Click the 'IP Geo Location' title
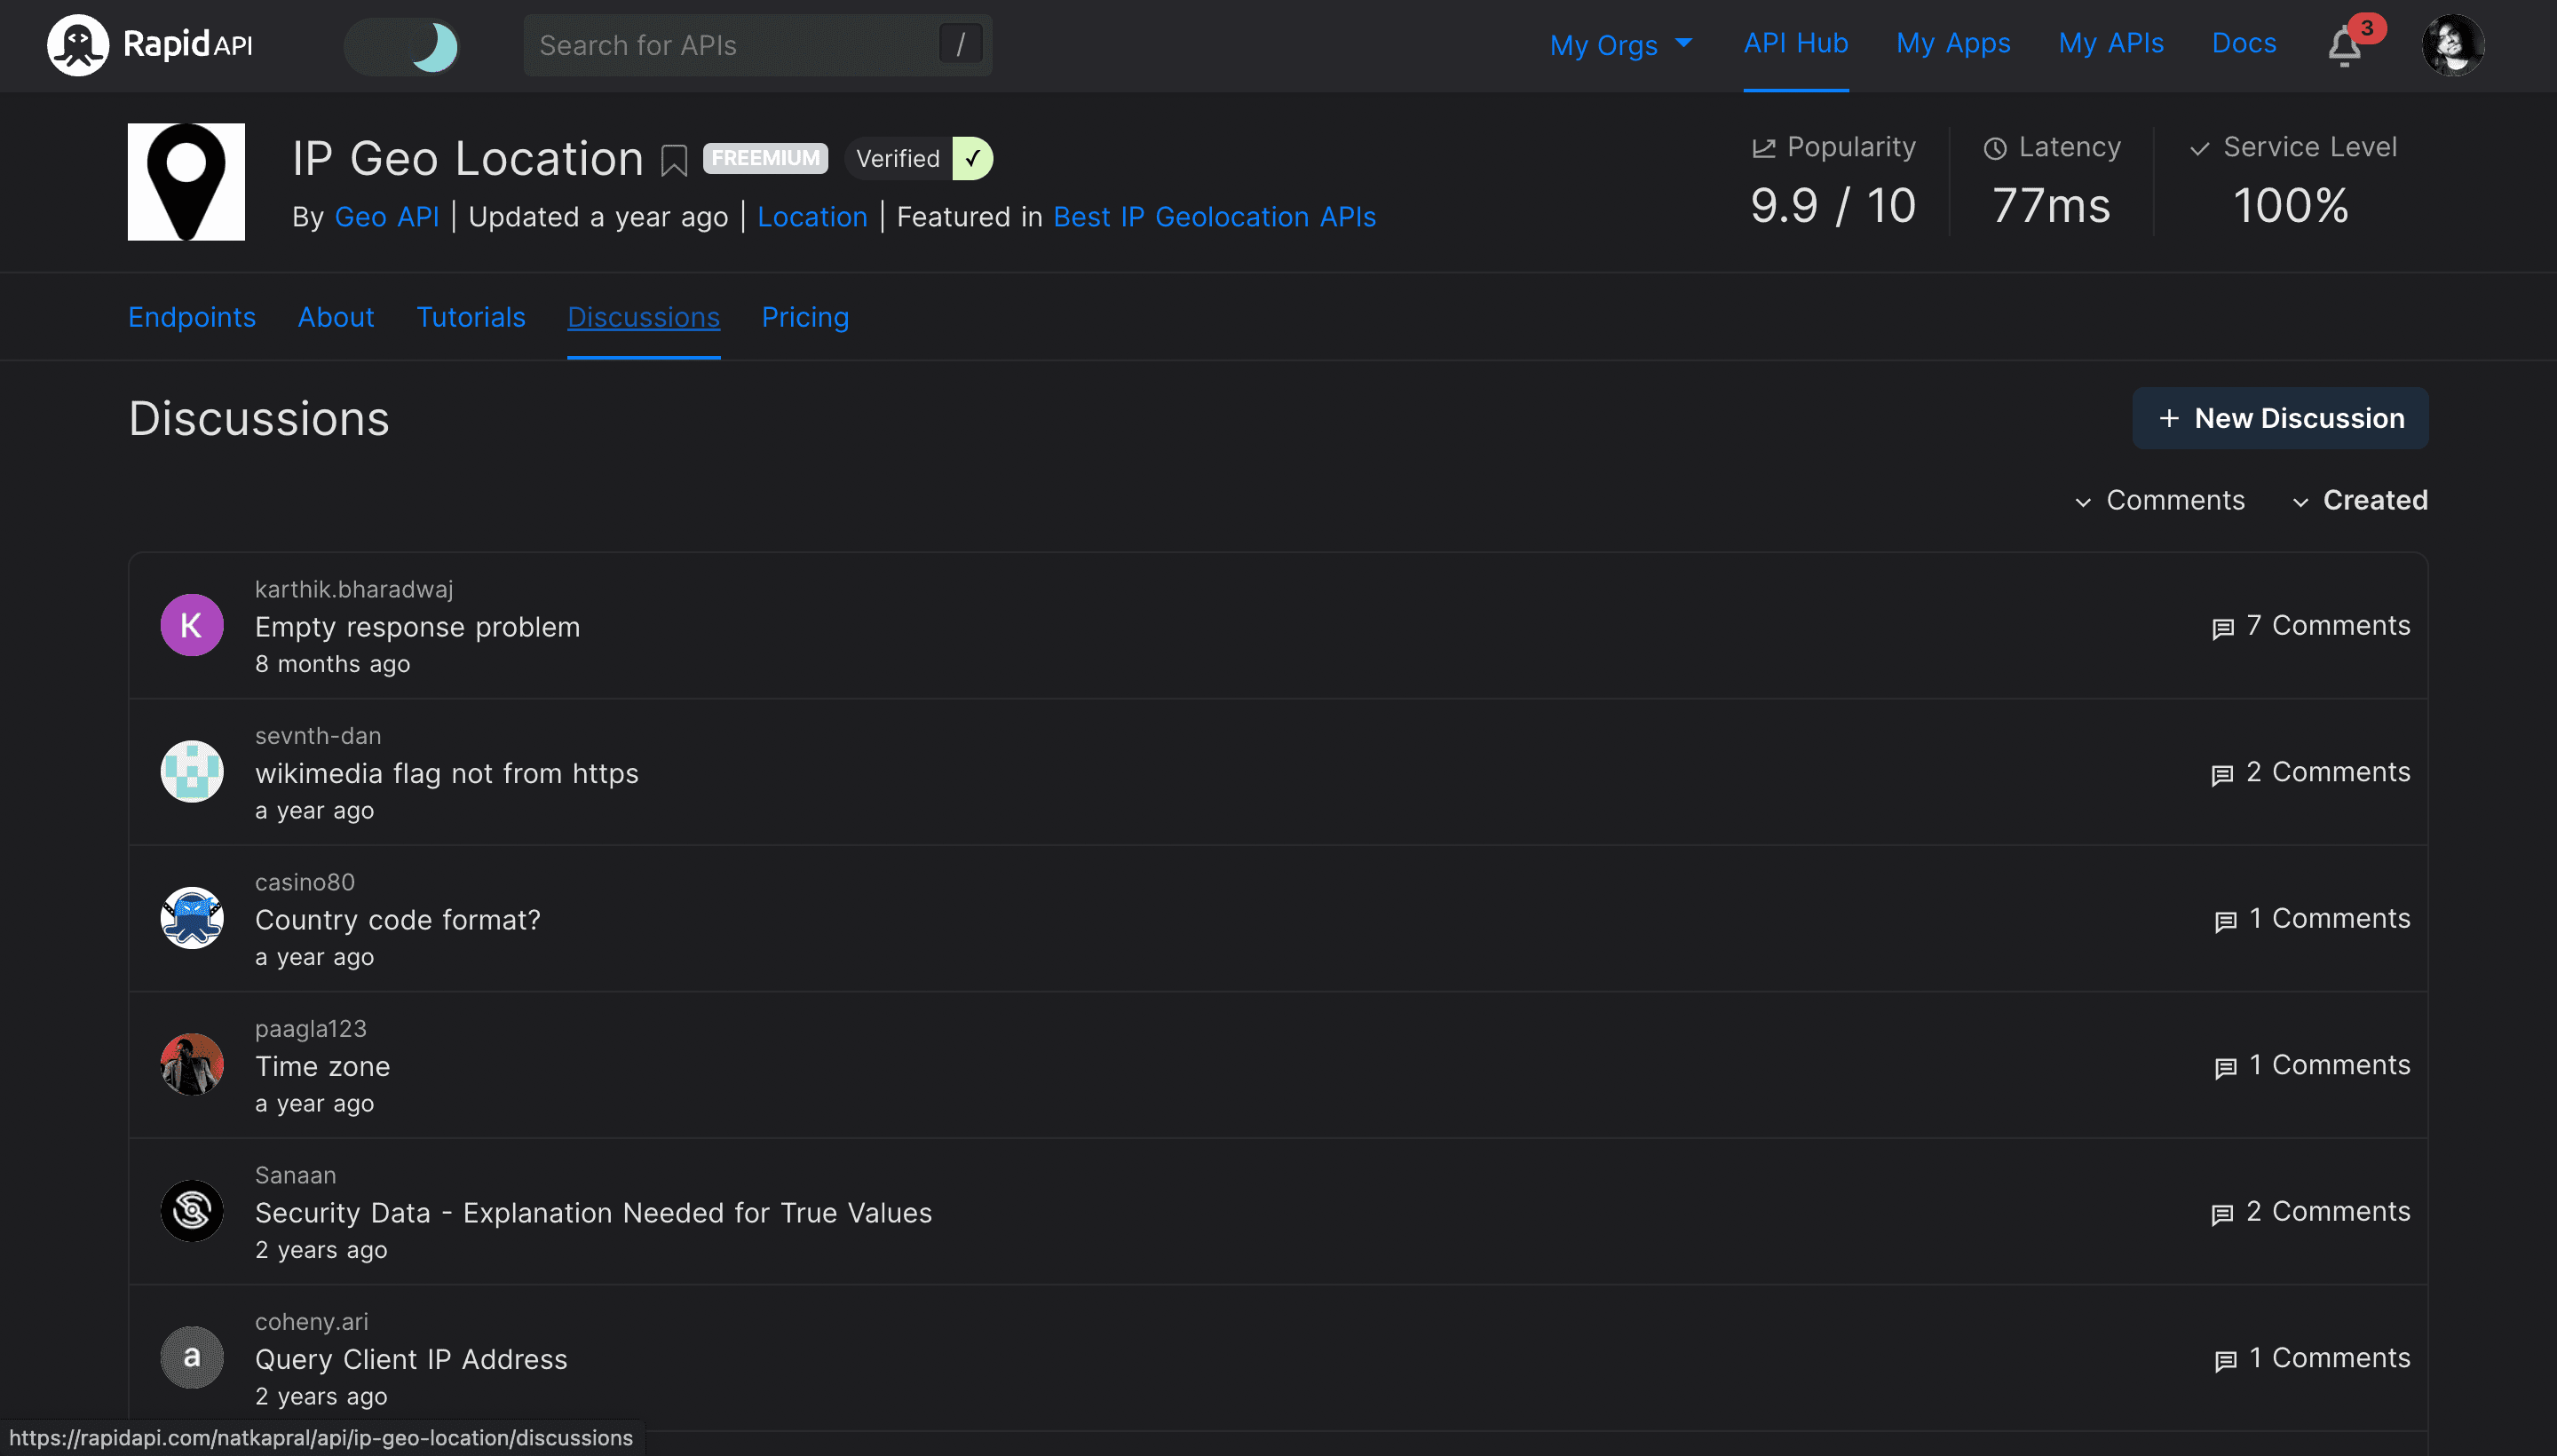2557x1456 pixels. pos(467,158)
